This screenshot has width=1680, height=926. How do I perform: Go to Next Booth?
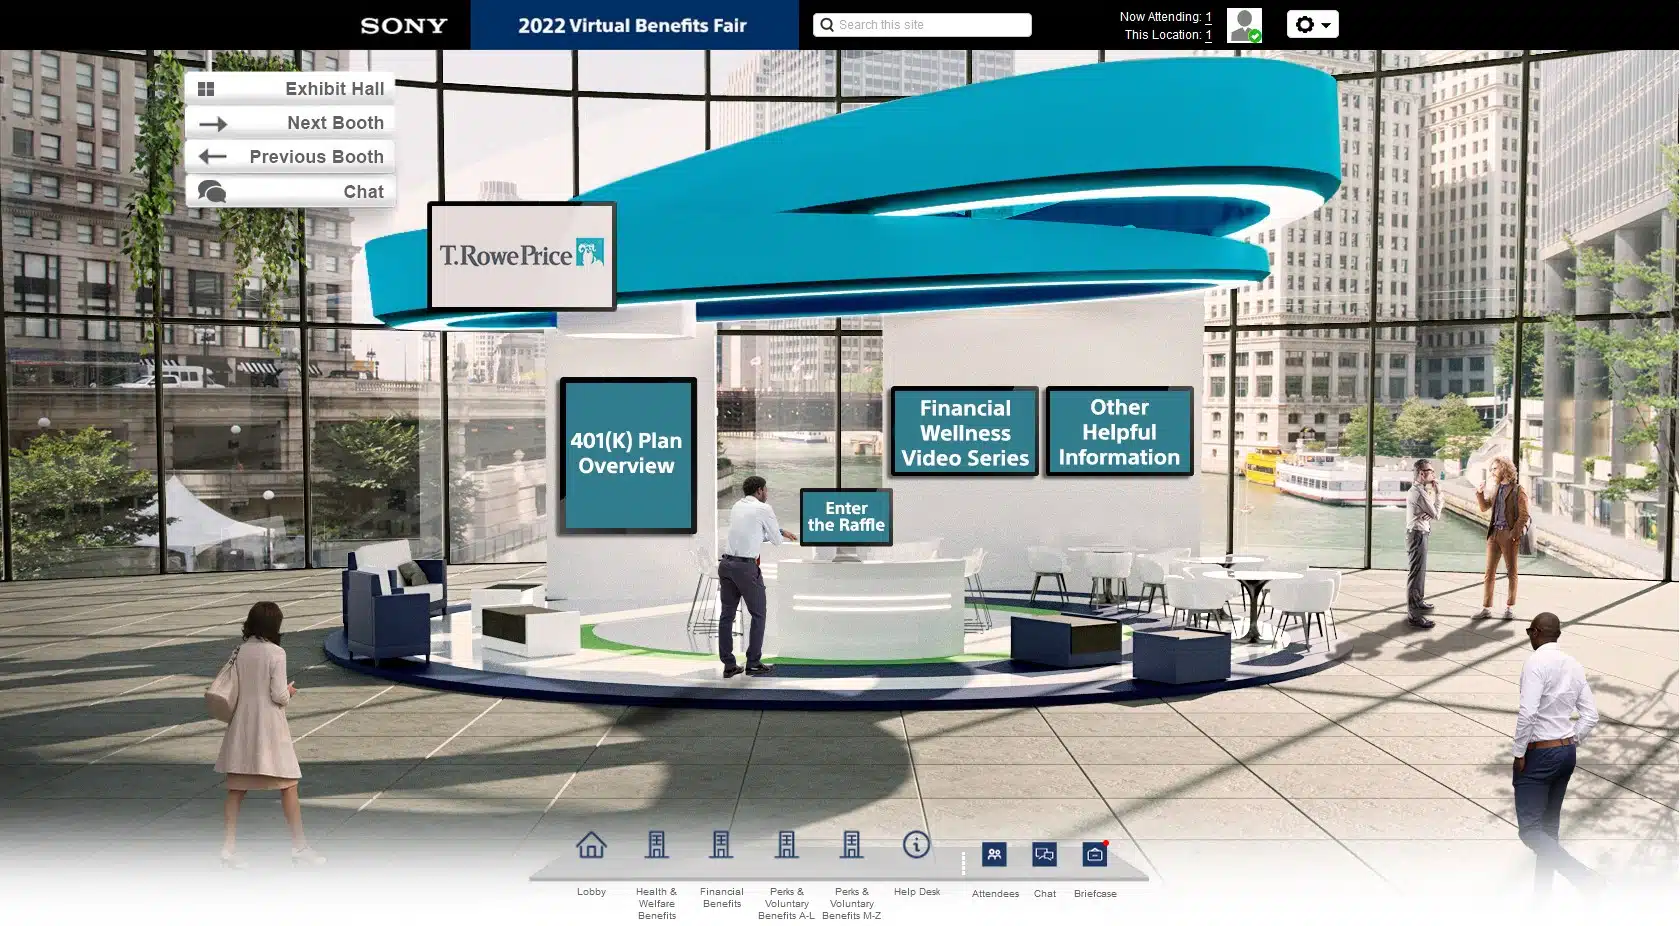[290, 122]
